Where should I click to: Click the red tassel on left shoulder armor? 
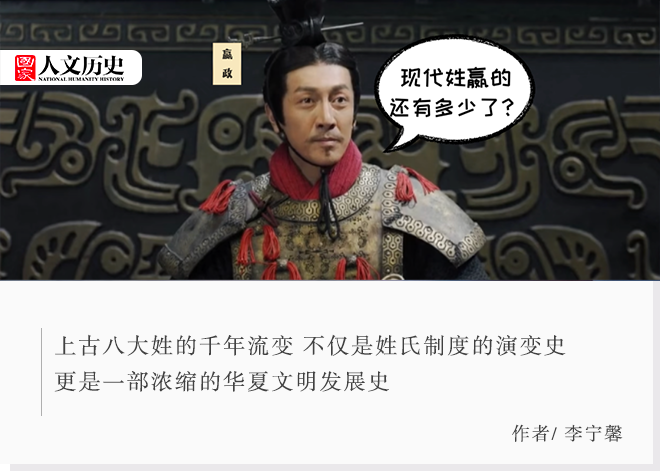pos(218,197)
